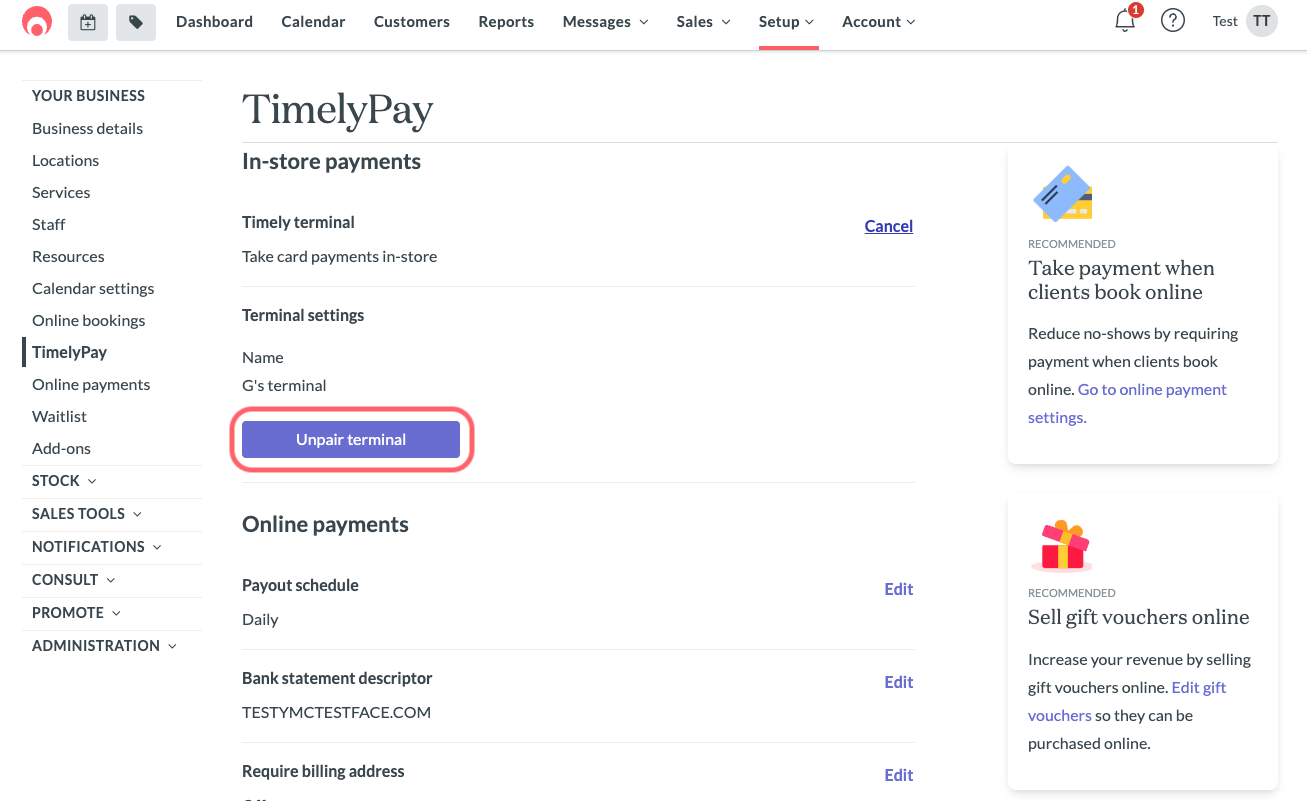This screenshot has height=801, width=1307.
Task: Open Add-ons in sidebar
Action: (61, 448)
